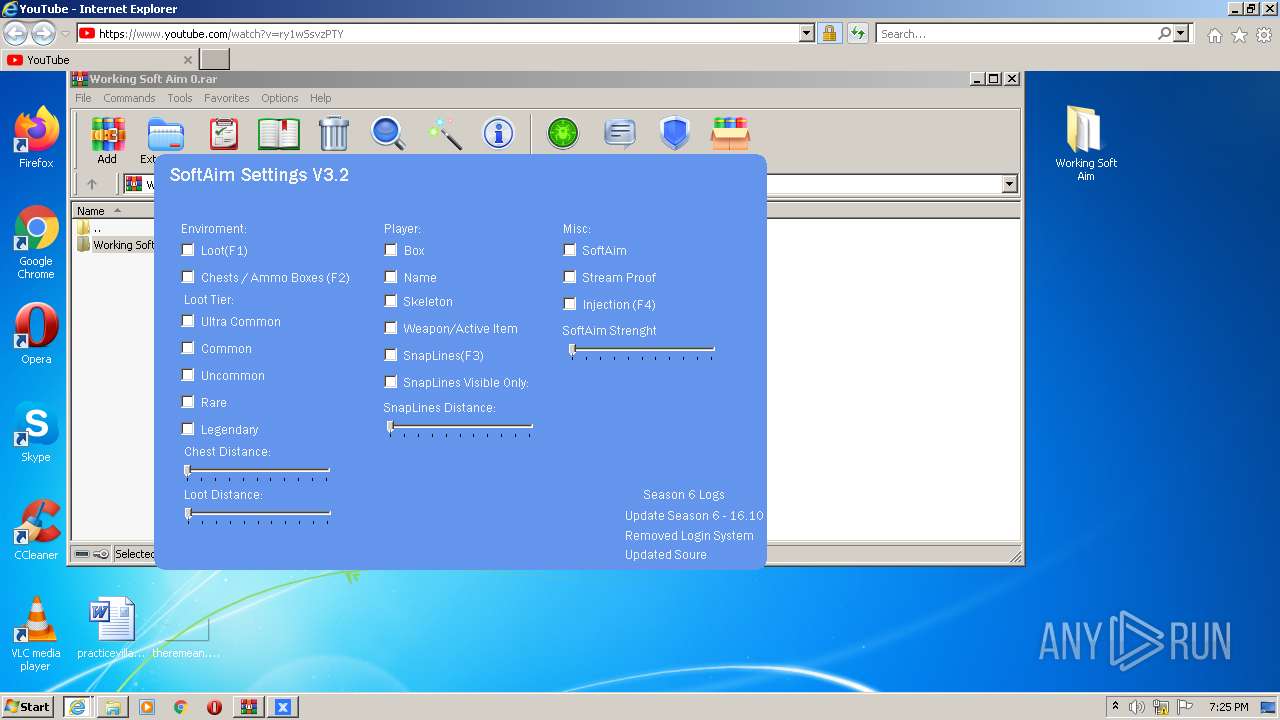Click the Comment speech bubble icon in WinRAR

click(x=620, y=133)
